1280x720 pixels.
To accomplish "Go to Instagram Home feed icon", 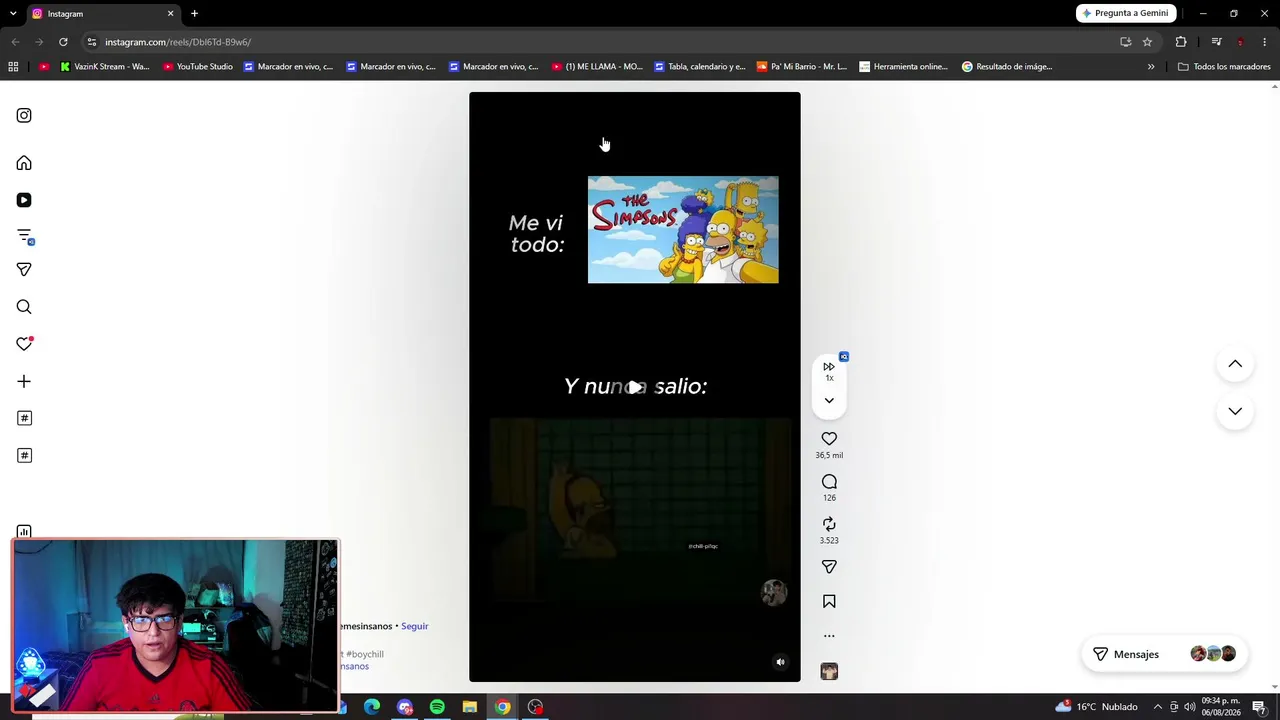I will pyautogui.click(x=24, y=163).
